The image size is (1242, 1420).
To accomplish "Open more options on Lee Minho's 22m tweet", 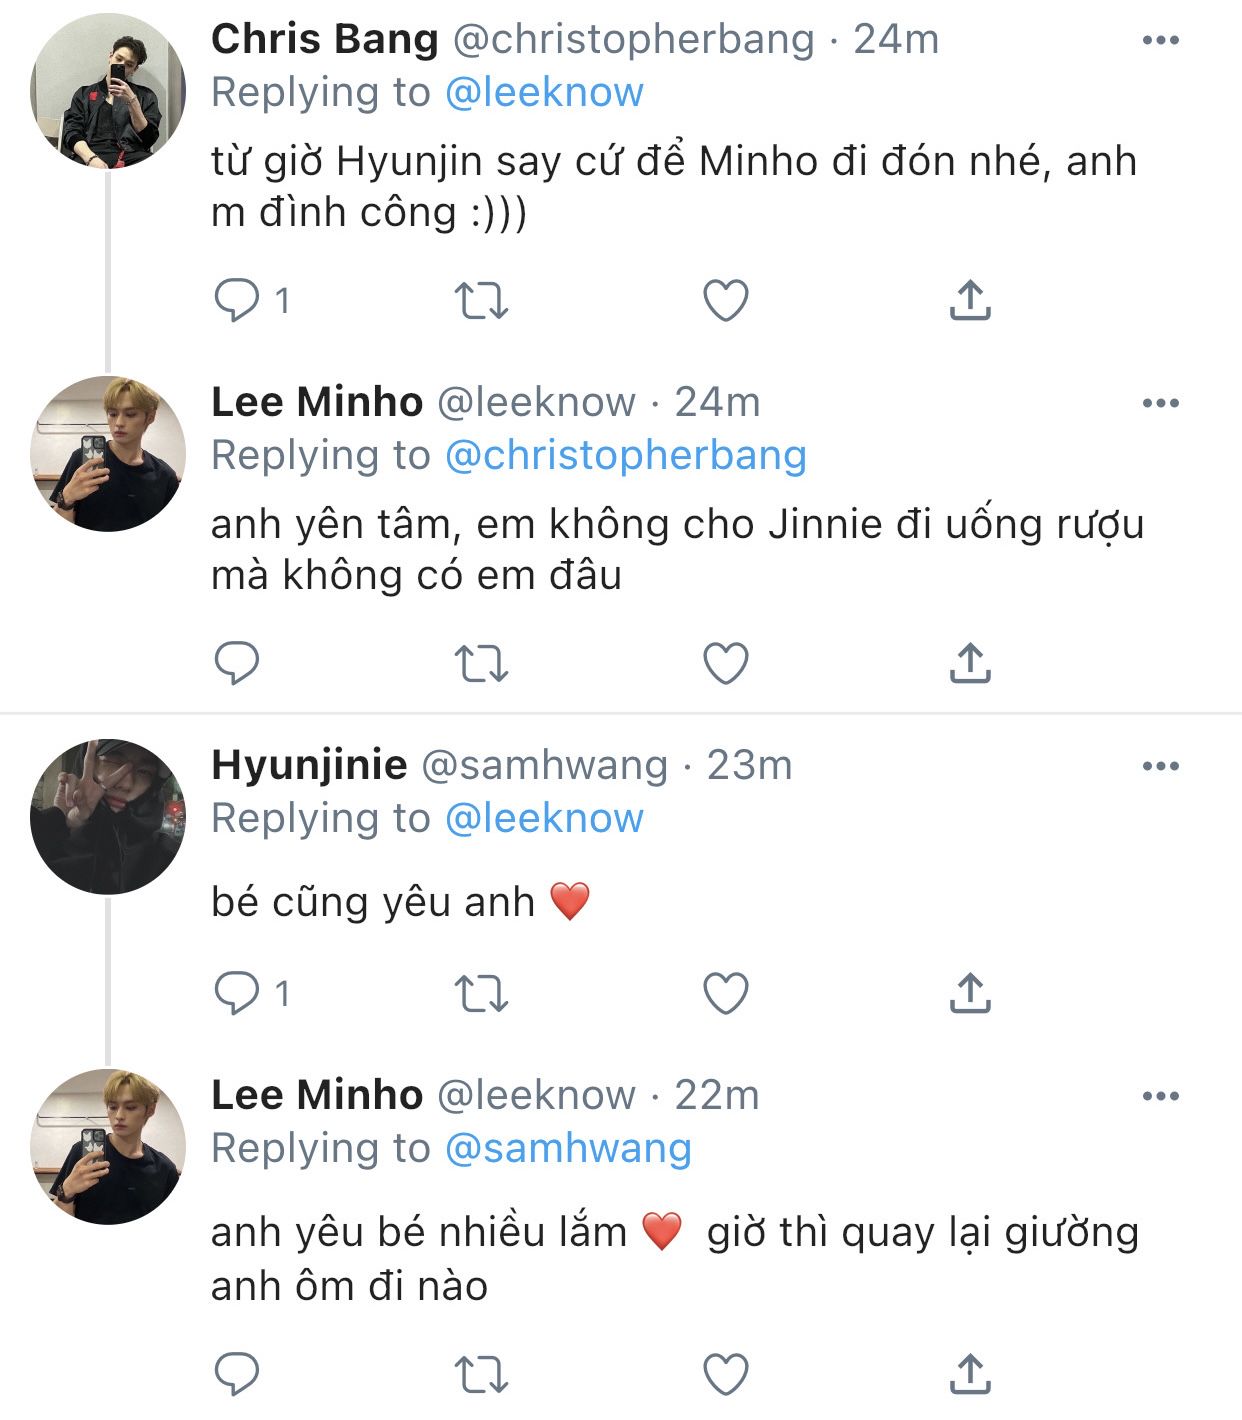I will coord(1160,1096).
